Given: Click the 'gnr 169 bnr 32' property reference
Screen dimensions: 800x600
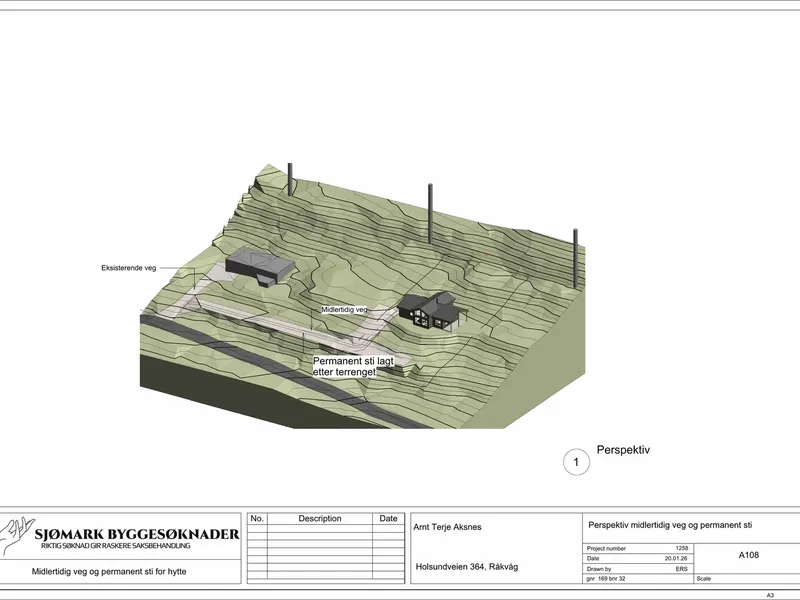Looking at the screenshot, I should coord(606,579).
